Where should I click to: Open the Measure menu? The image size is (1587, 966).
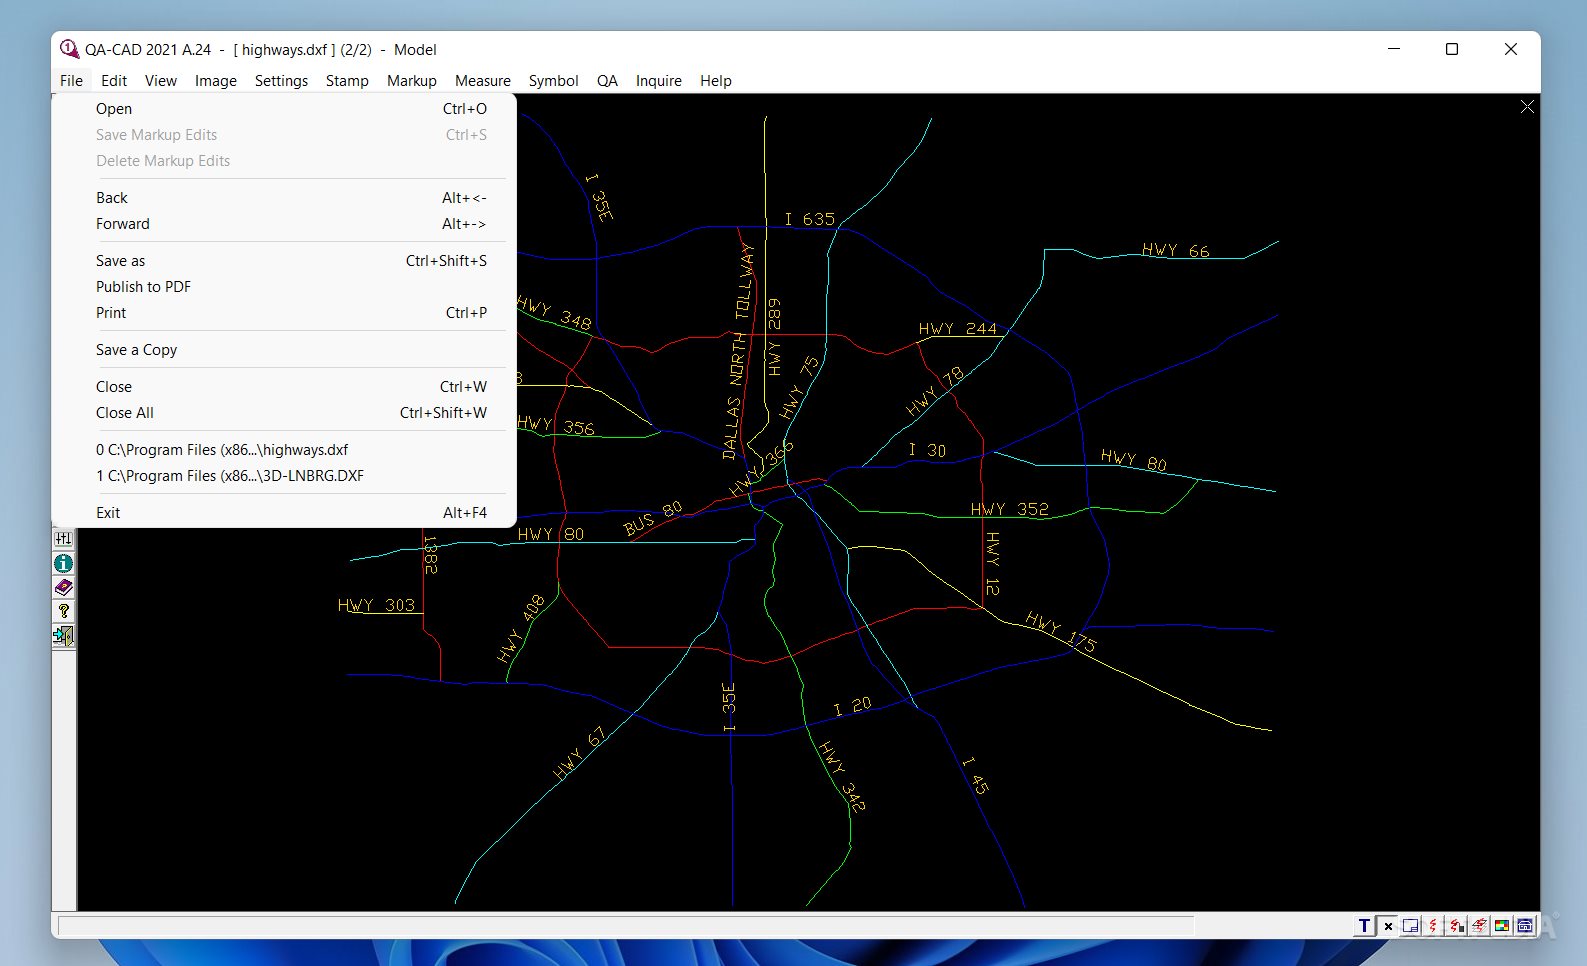[x=483, y=81]
